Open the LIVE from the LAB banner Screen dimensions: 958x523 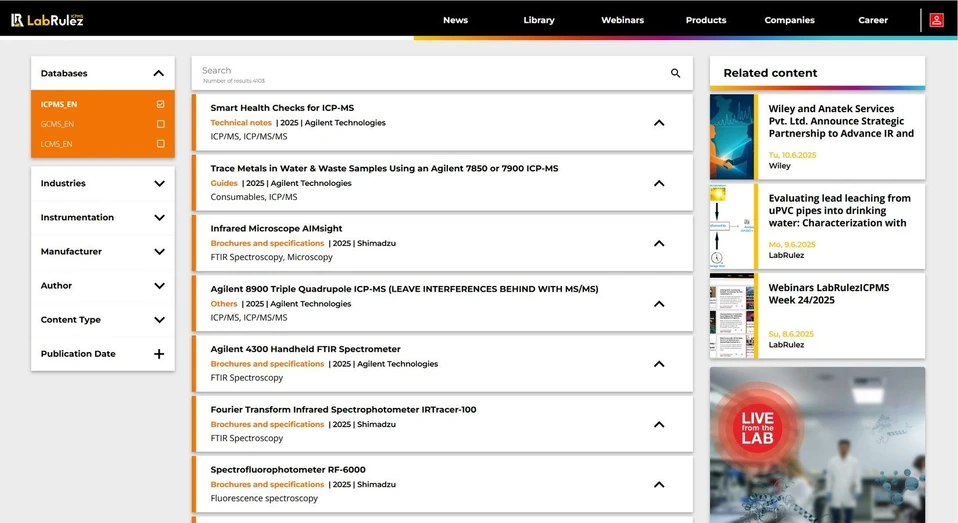click(x=817, y=445)
